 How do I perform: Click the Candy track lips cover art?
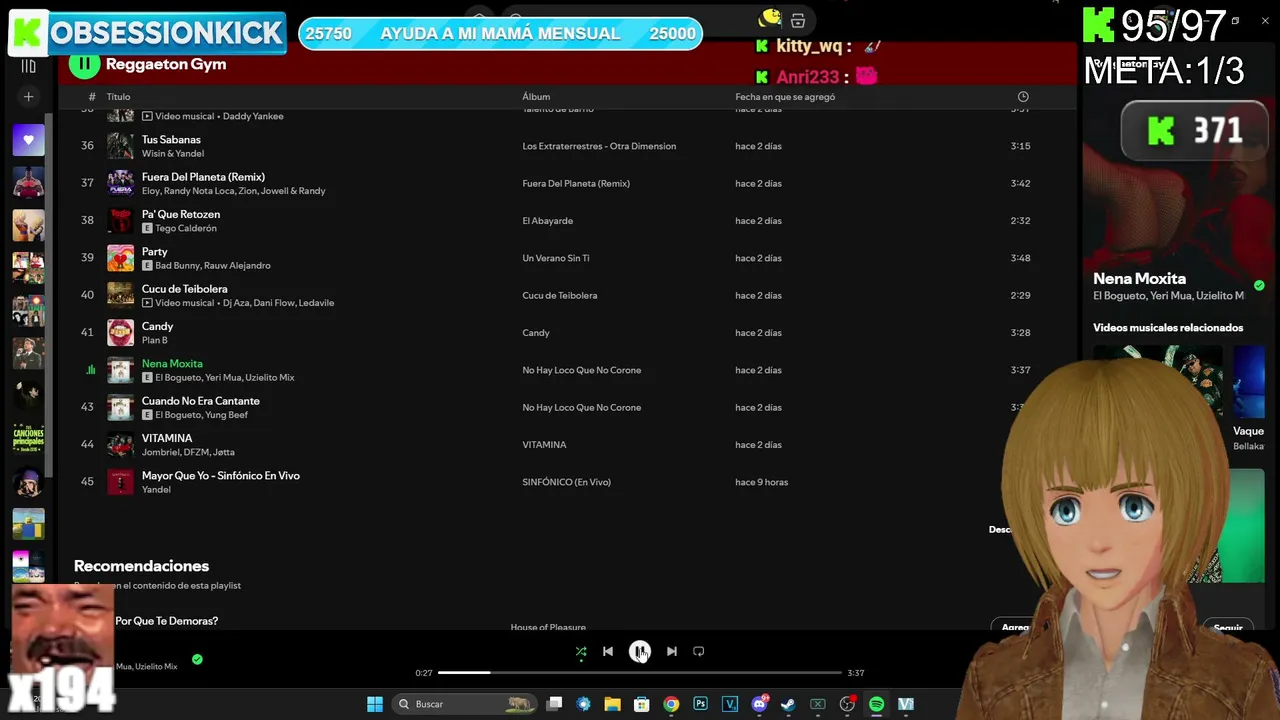pyautogui.click(x=120, y=333)
